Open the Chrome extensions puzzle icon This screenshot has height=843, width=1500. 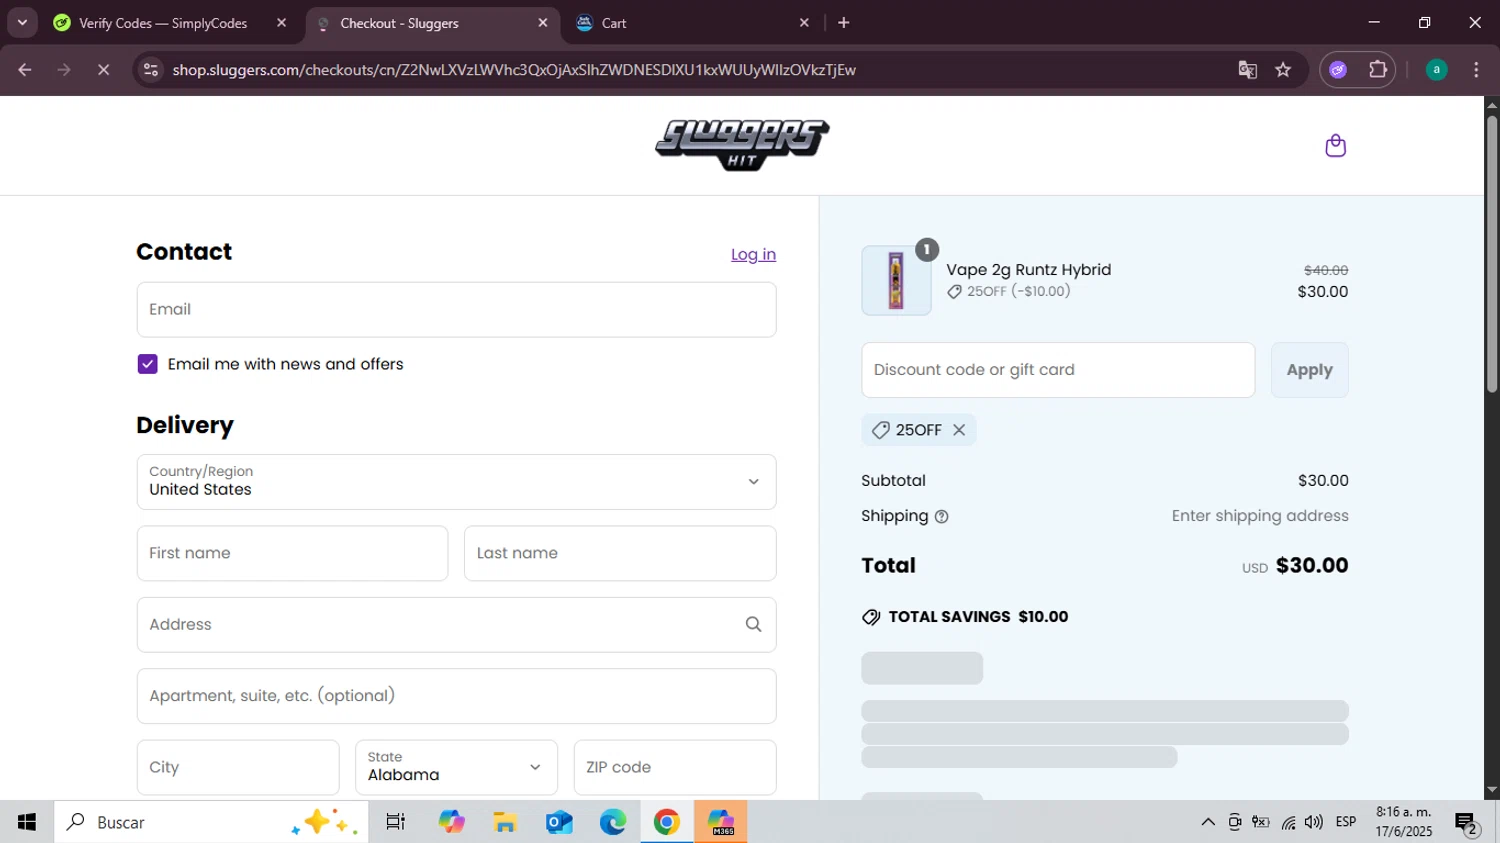tap(1378, 70)
